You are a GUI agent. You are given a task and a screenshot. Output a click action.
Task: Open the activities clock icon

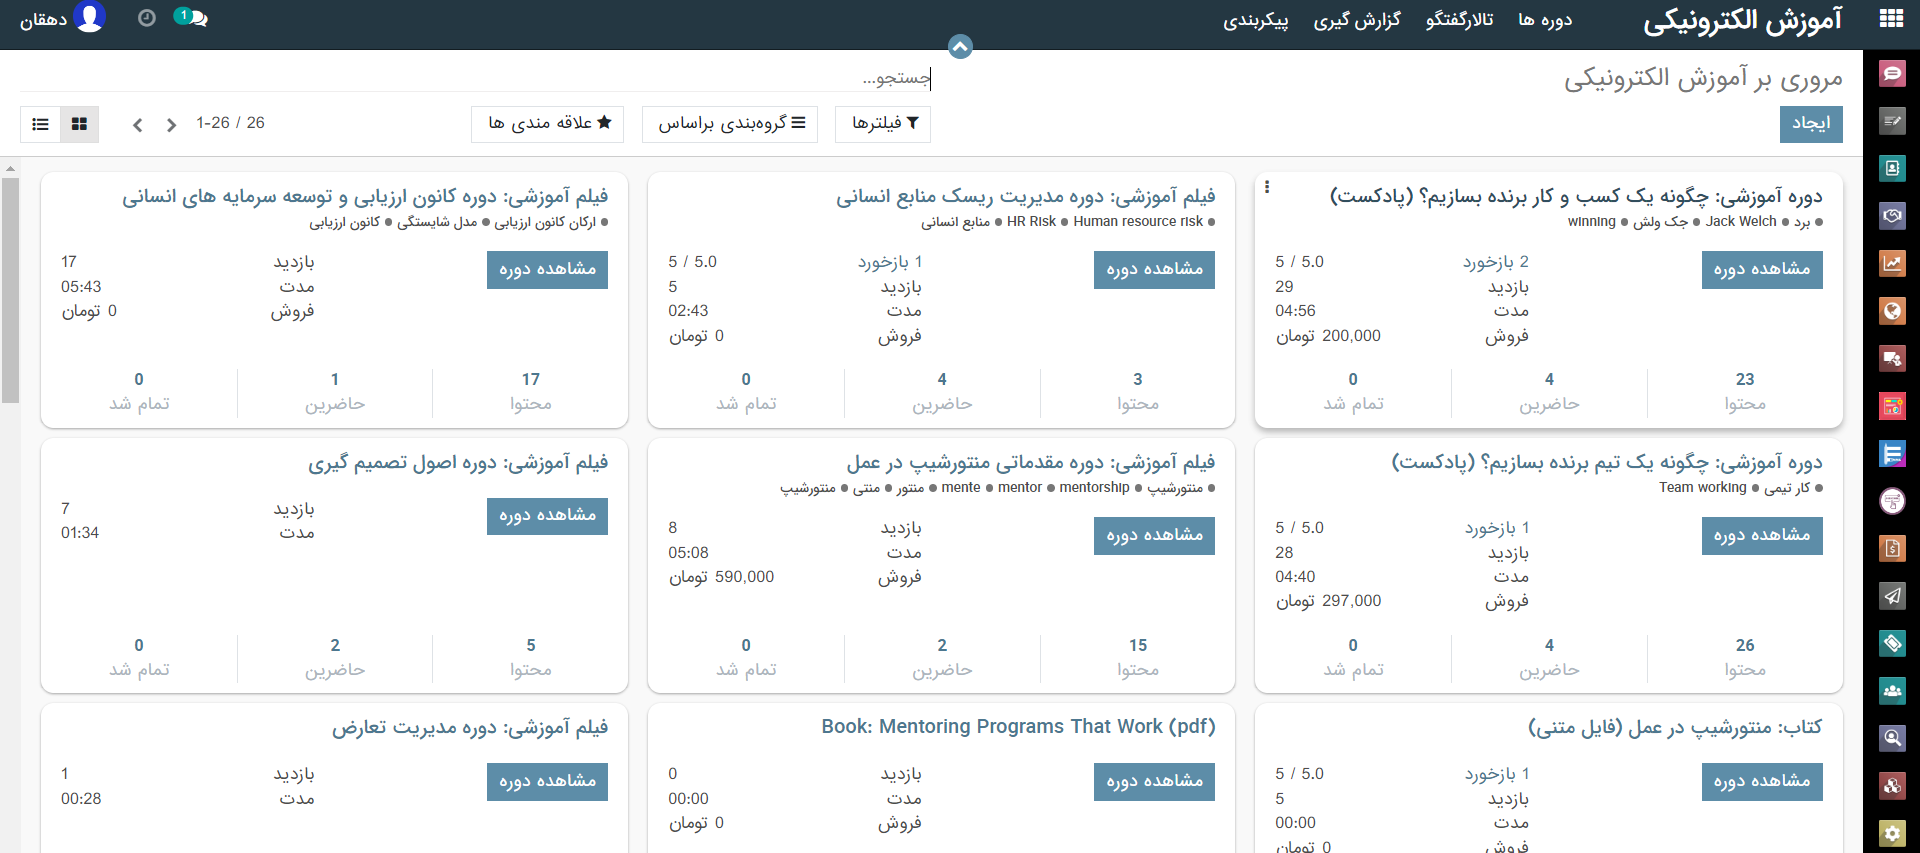point(147,18)
